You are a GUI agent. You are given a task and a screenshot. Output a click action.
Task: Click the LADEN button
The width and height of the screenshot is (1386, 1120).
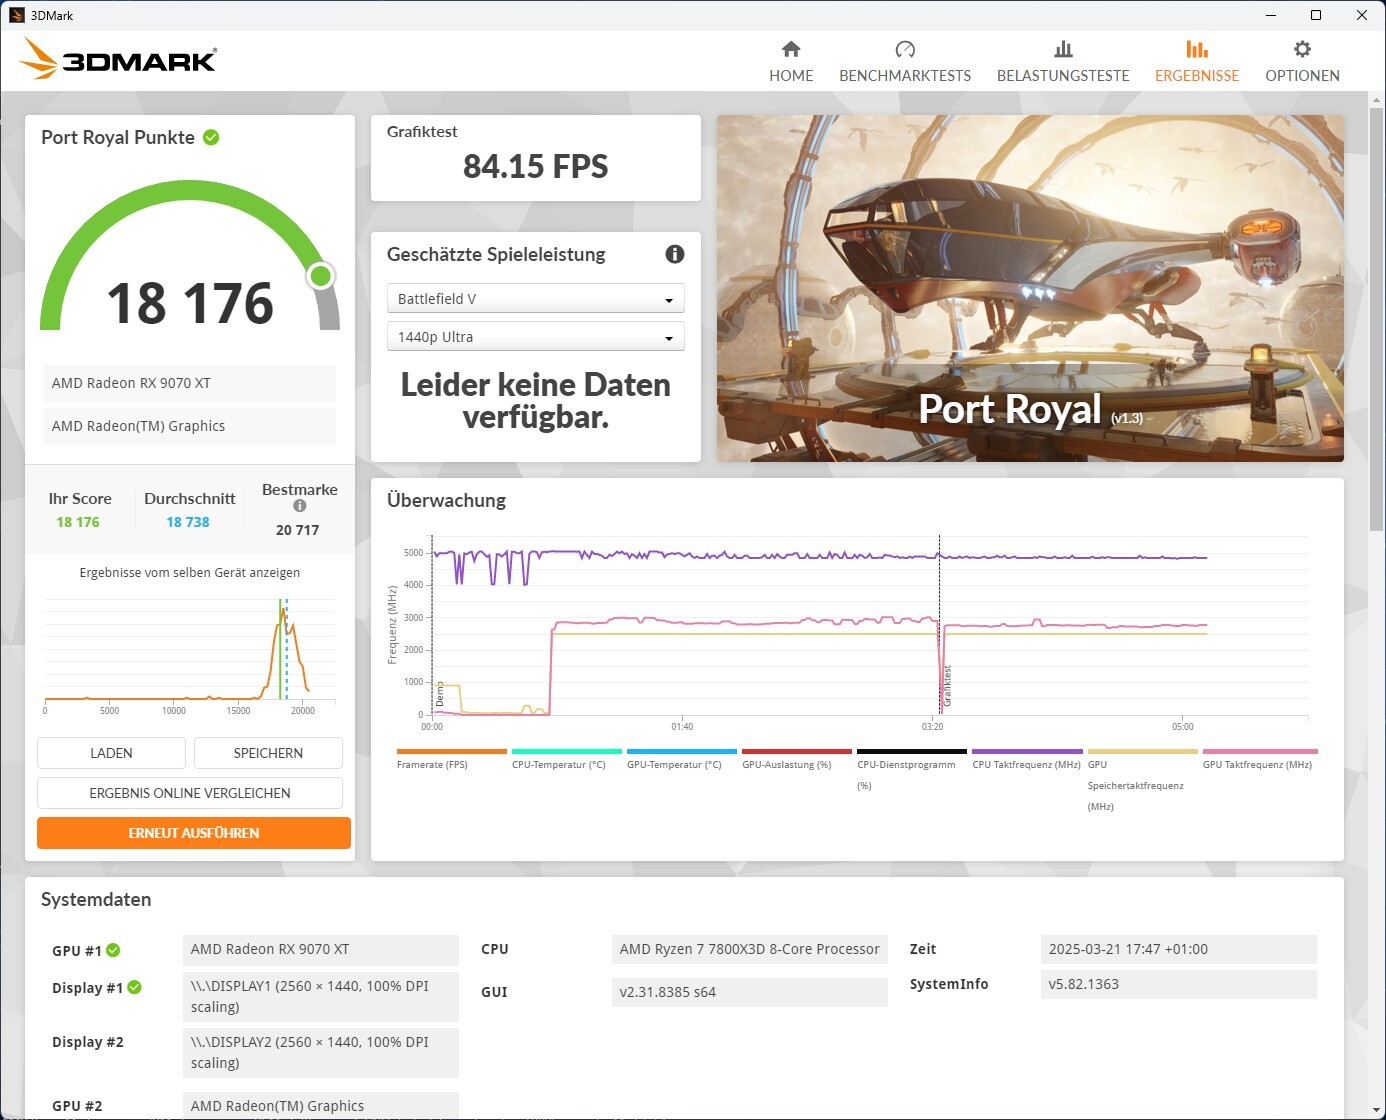click(111, 753)
